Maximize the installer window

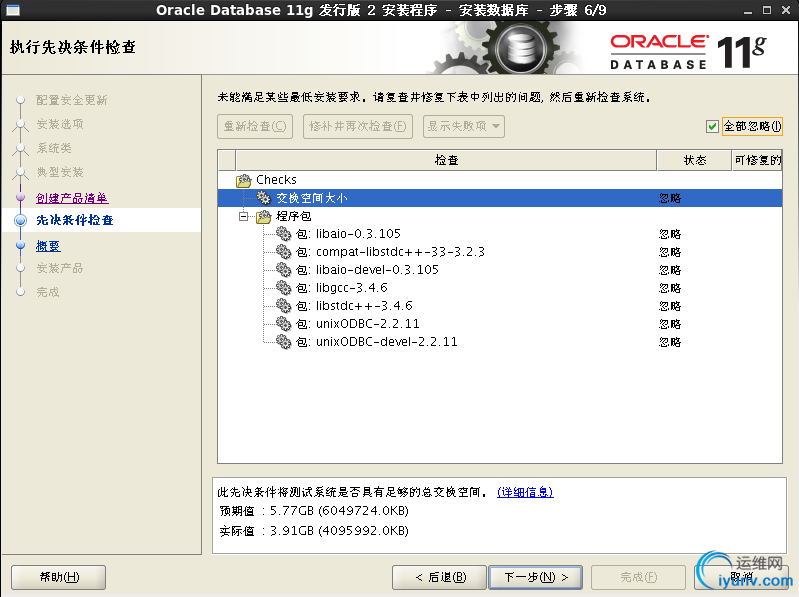(x=766, y=10)
